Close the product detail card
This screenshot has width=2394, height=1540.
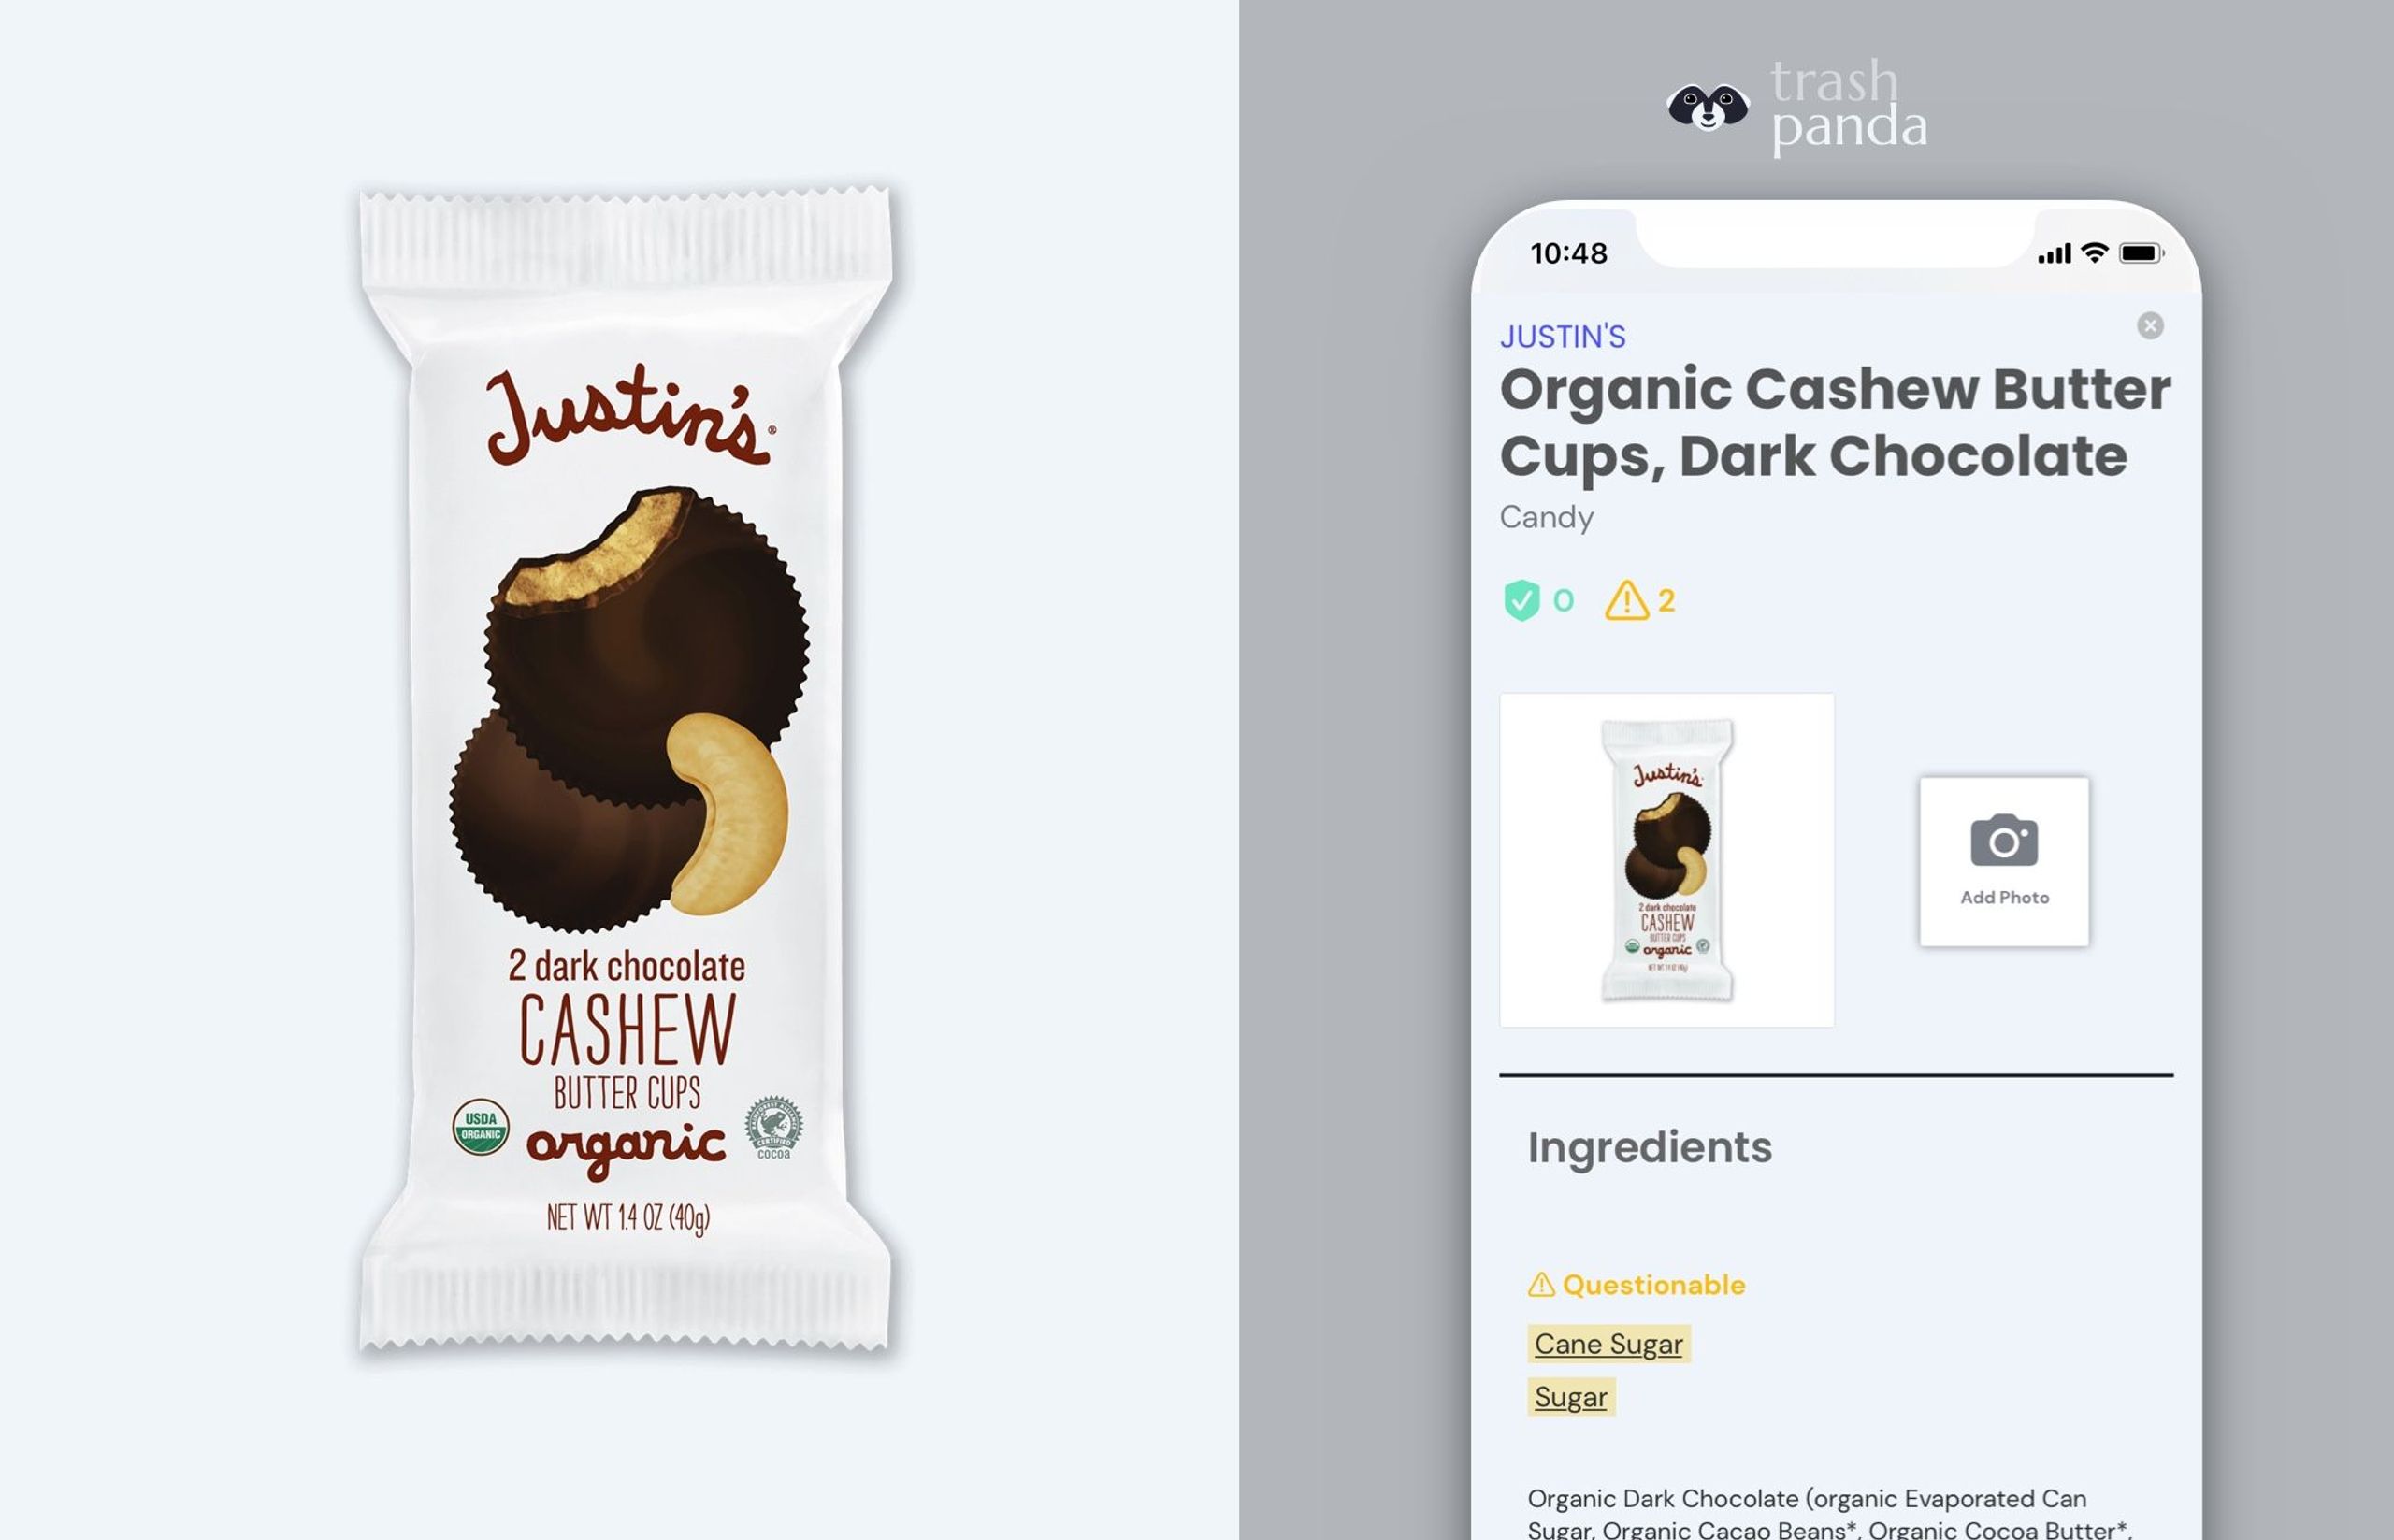pyautogui.click(x=2150, y=325)
